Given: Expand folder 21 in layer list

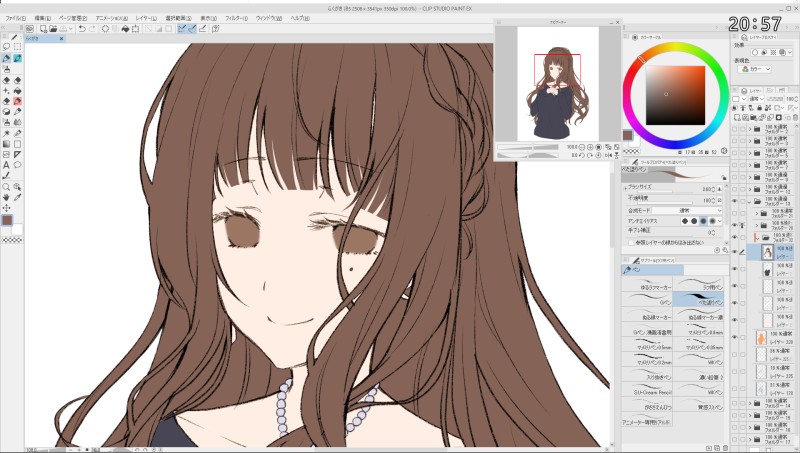Looking at the screenshot, I should tap(757, 213).
